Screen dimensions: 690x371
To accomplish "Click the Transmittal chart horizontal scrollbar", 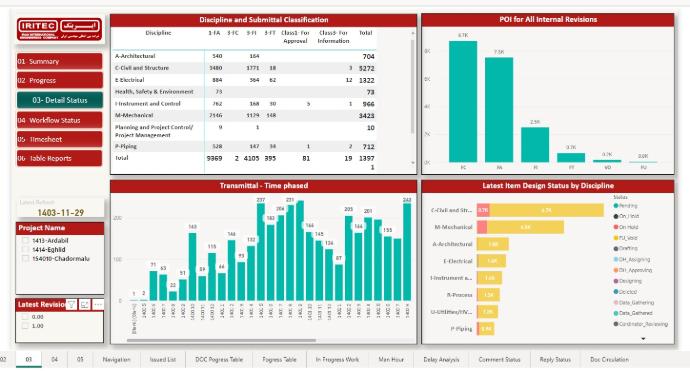I will pos(221,340).
